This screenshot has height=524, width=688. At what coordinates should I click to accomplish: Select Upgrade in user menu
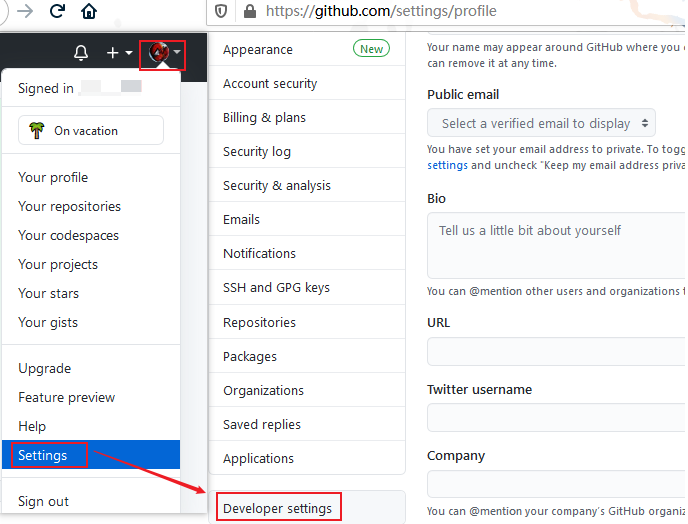coord(91,368)
